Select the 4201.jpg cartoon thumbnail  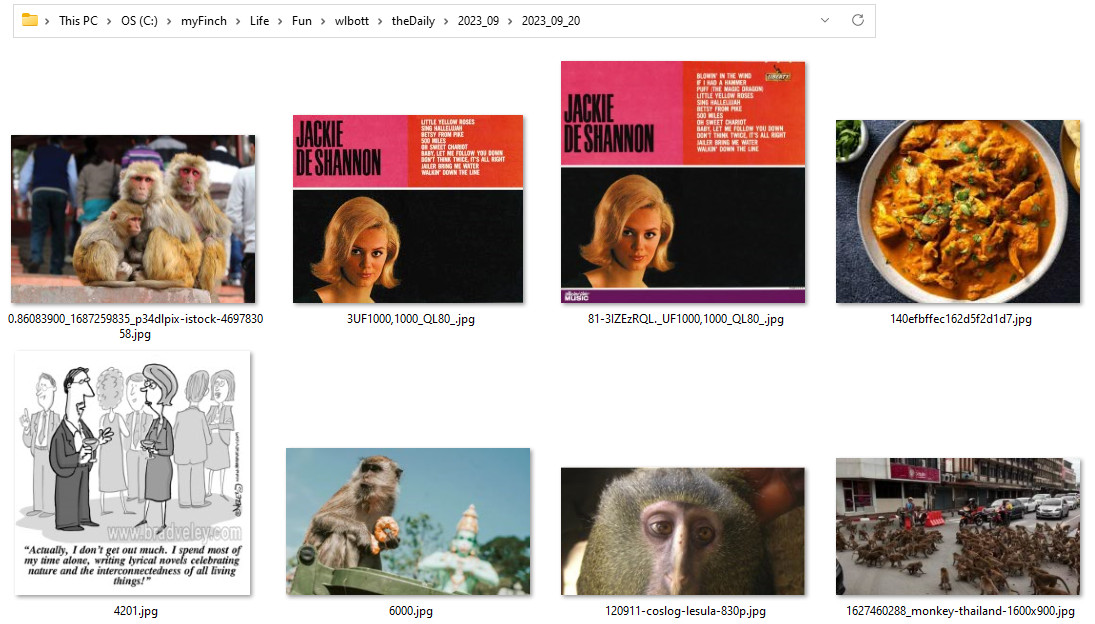tap(133, 473)
